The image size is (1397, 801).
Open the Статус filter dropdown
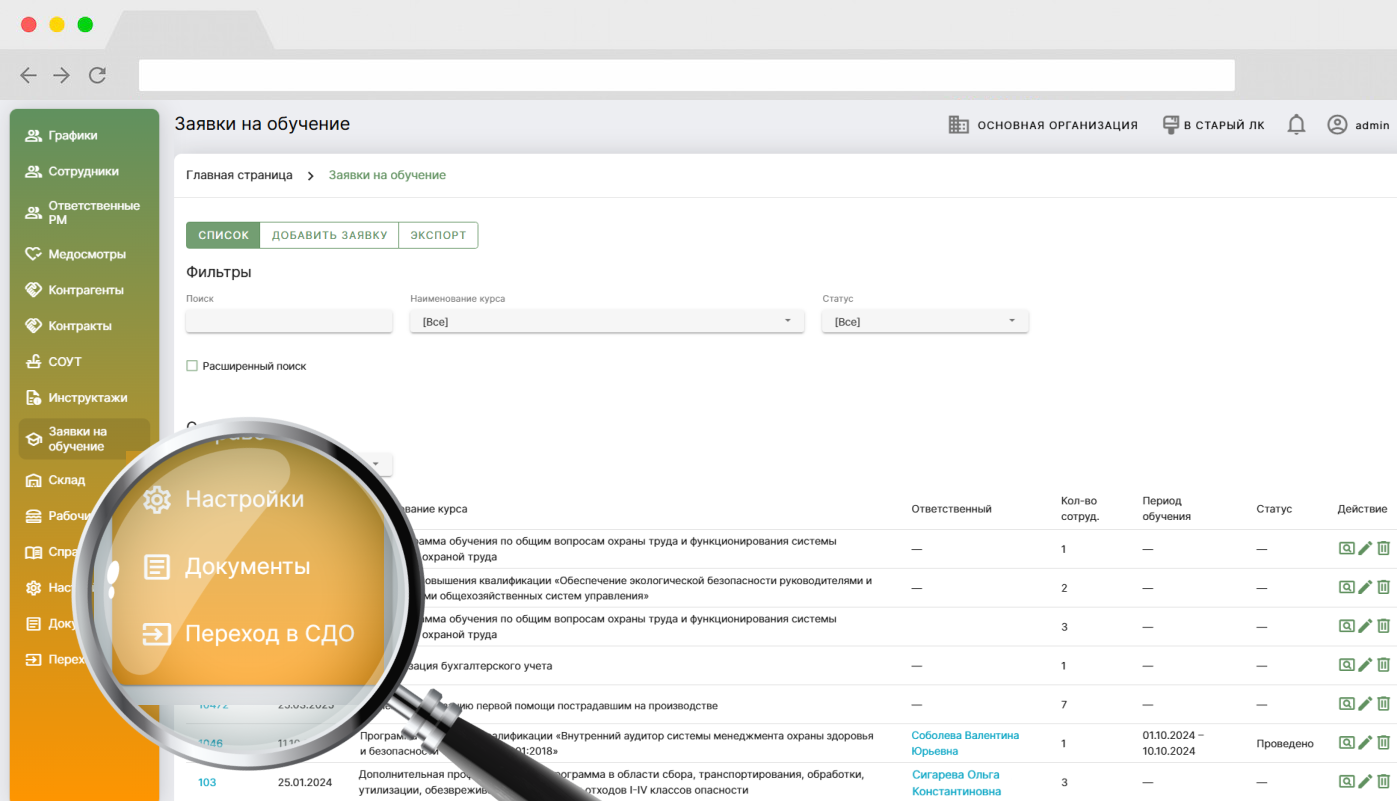(924, 322)
